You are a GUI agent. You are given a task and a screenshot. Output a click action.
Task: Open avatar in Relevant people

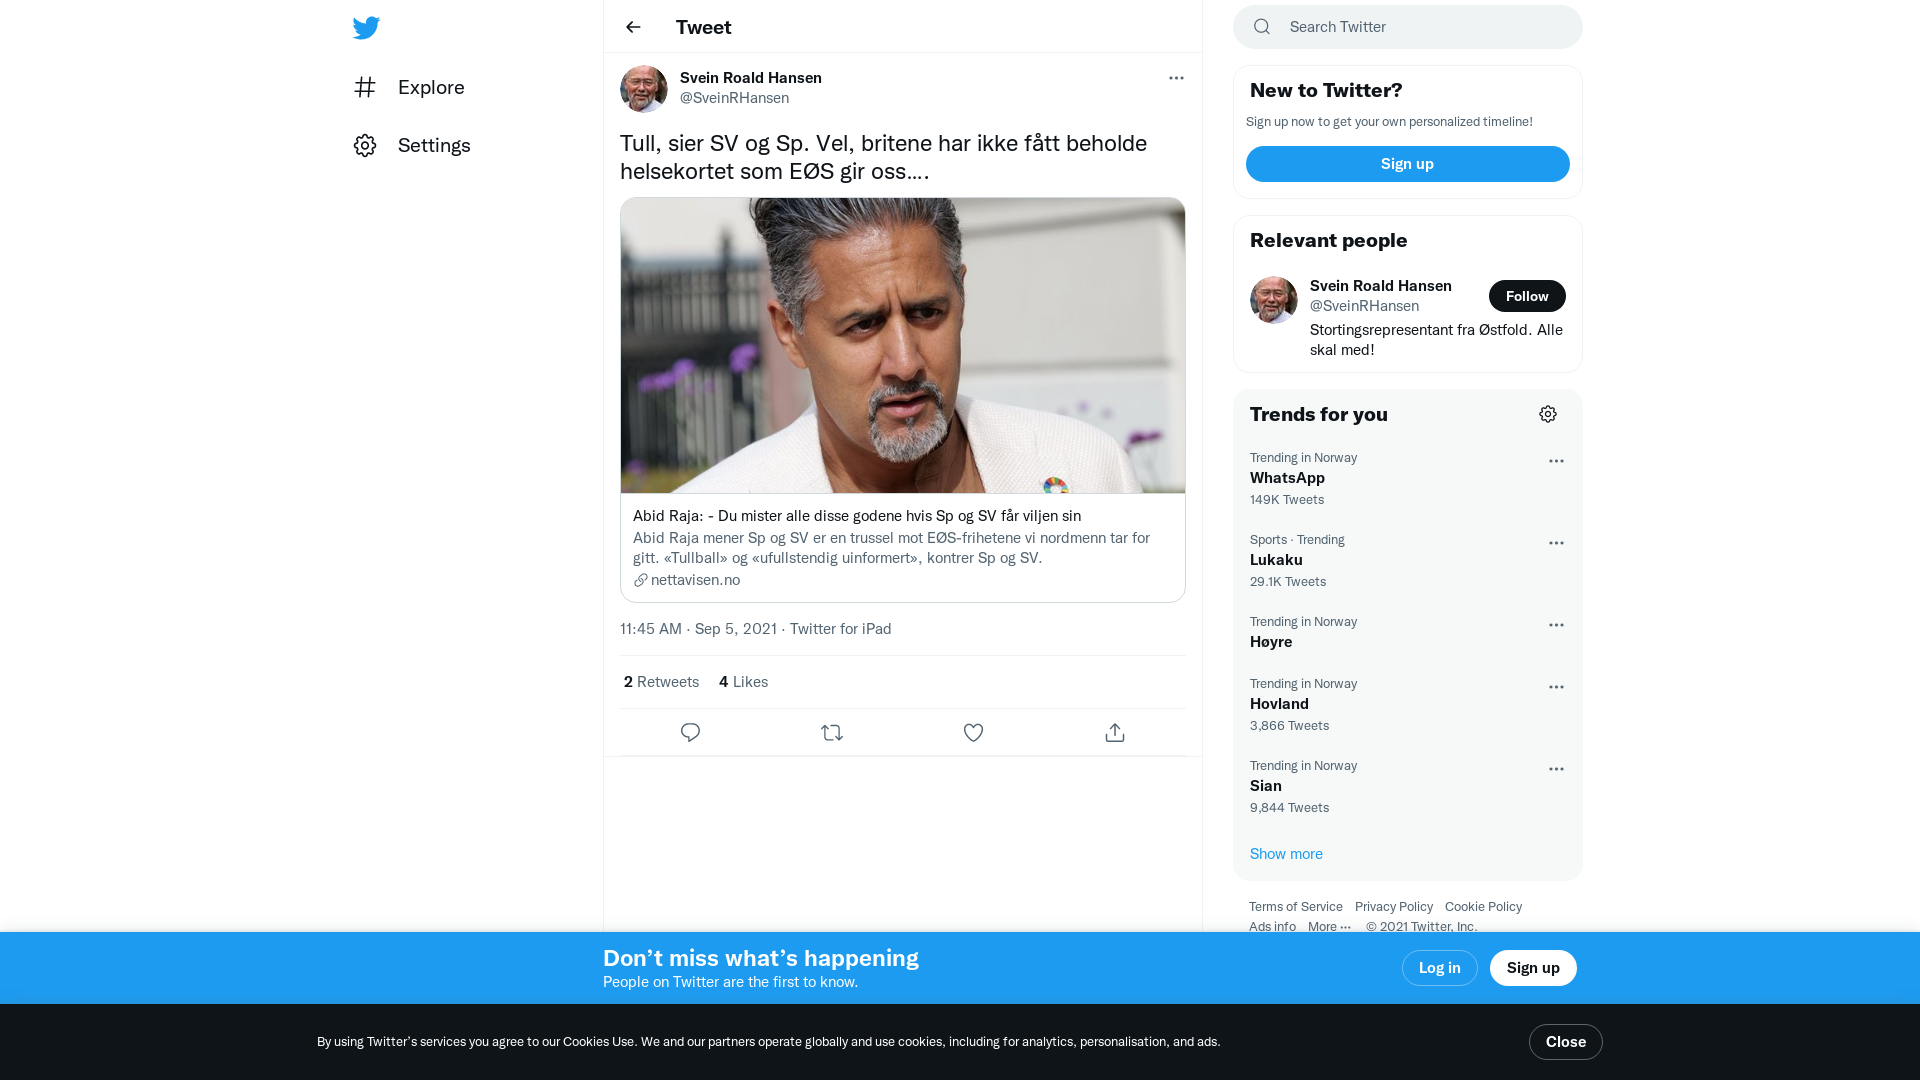tap(1274, 300)
